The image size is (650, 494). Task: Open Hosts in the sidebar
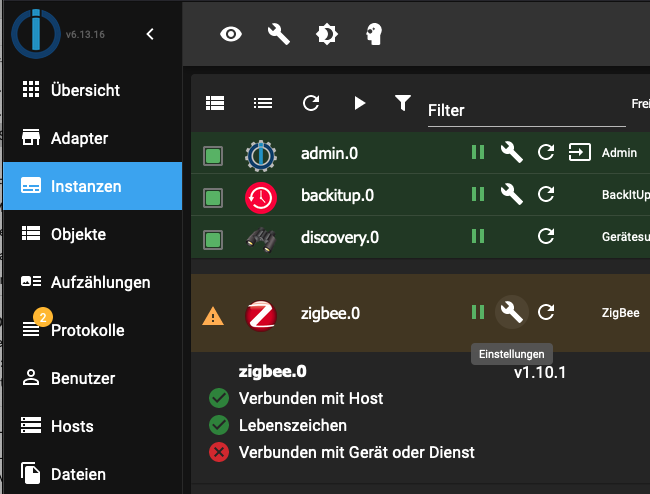pos(93,426)
